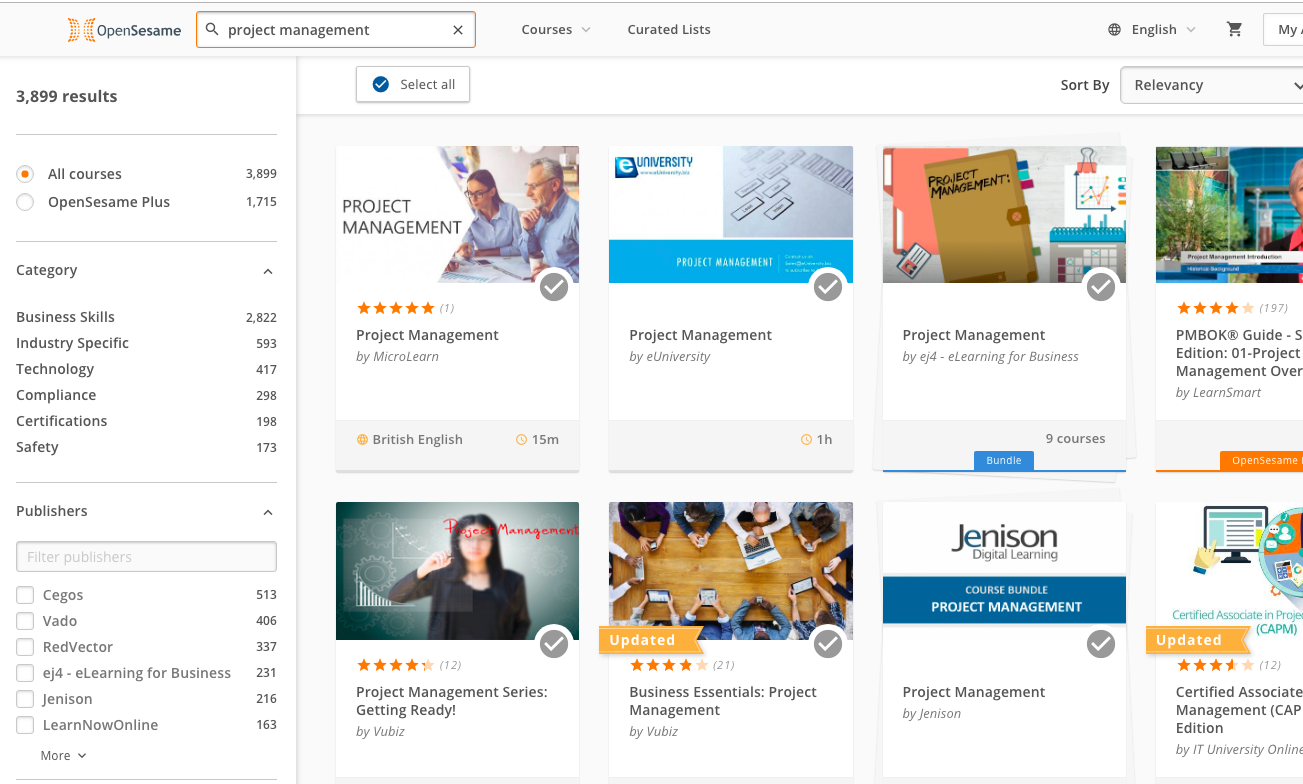This screenshot has width=1303, height=784.
Task: Click the search magnifier icon
Action: point(212,30)
